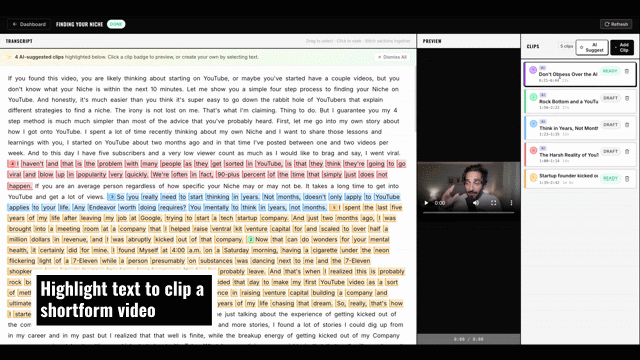Screen dimensions: 640x360
Task: Click the TRANSCRIPT panel header
Action: pos(19,41)
